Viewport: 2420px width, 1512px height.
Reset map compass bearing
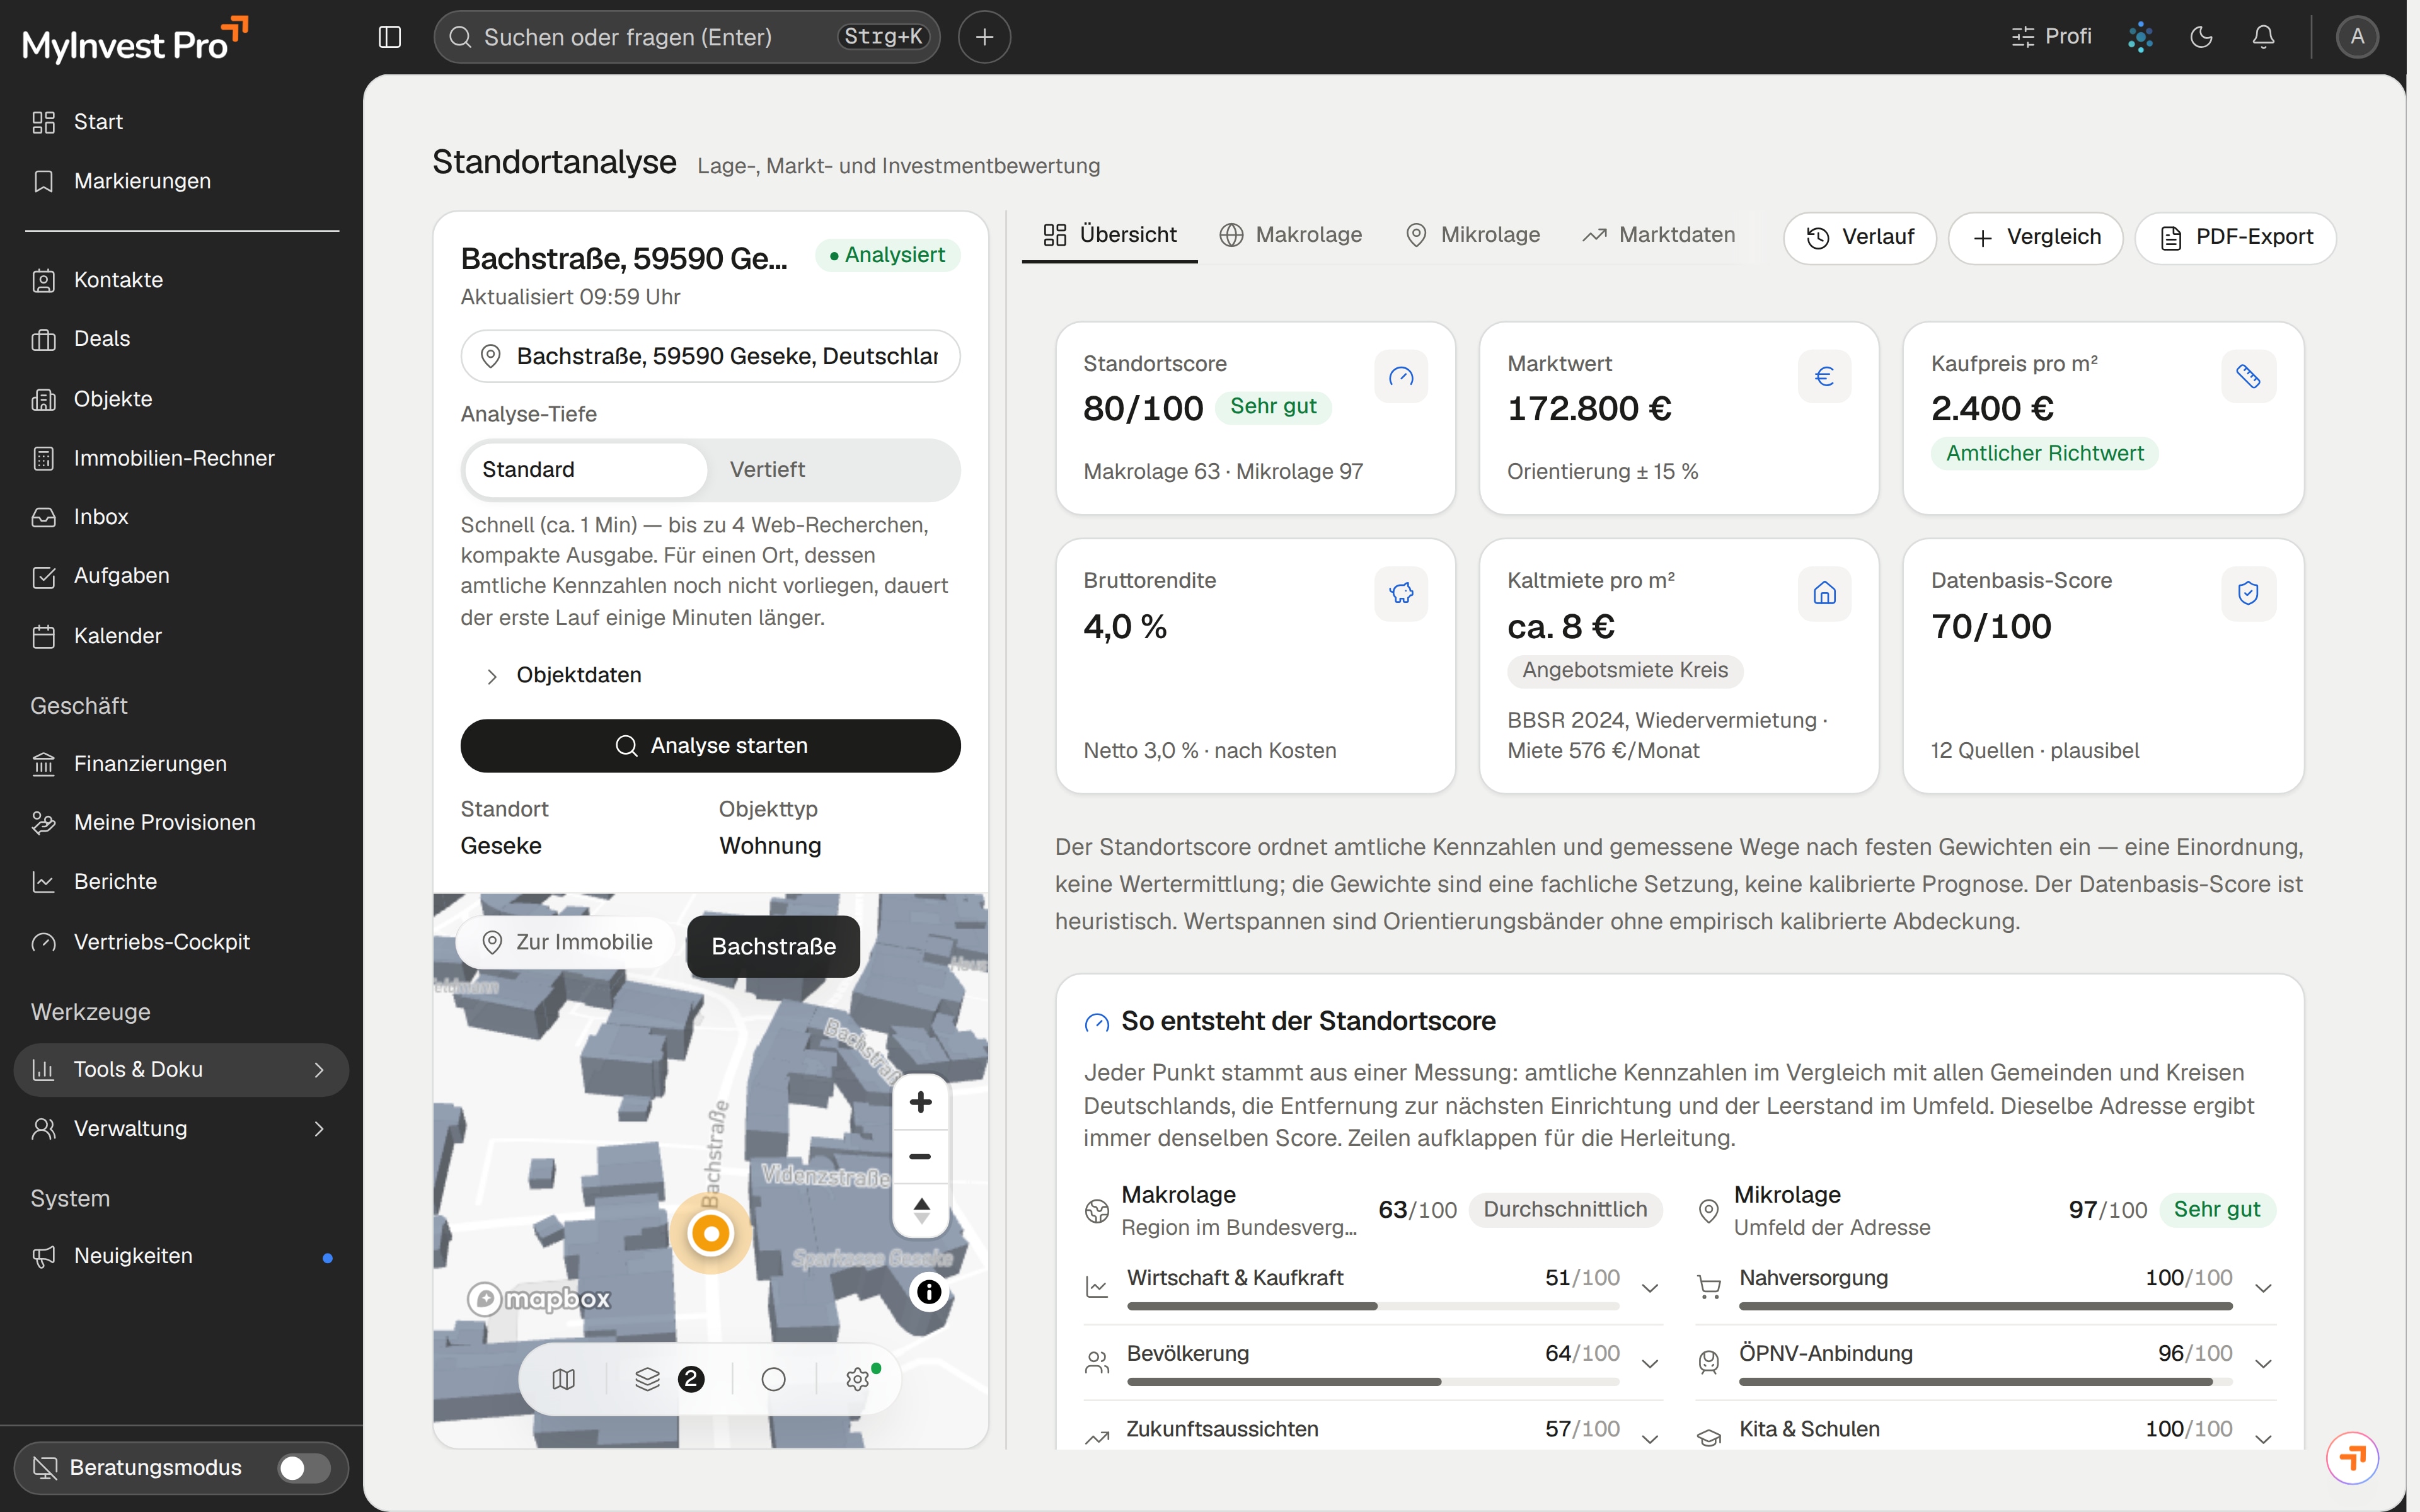point(920,1210)
